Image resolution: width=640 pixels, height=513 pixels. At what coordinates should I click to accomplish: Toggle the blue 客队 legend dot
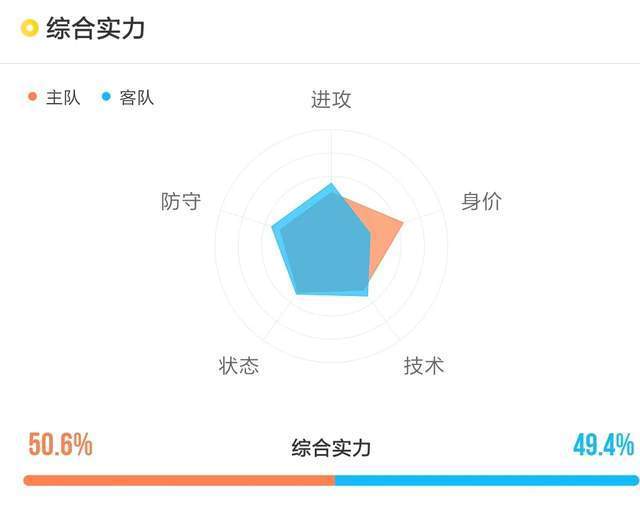106,97
